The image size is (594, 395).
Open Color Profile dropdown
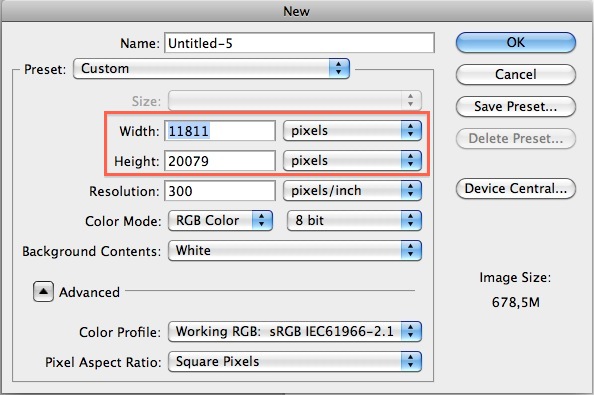click(295, 331)
